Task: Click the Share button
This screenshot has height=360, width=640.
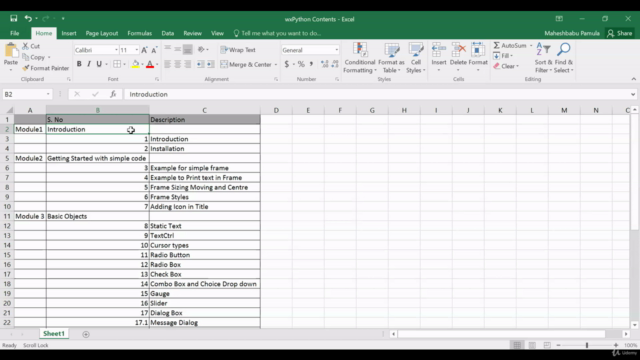Action: point(620,33)
